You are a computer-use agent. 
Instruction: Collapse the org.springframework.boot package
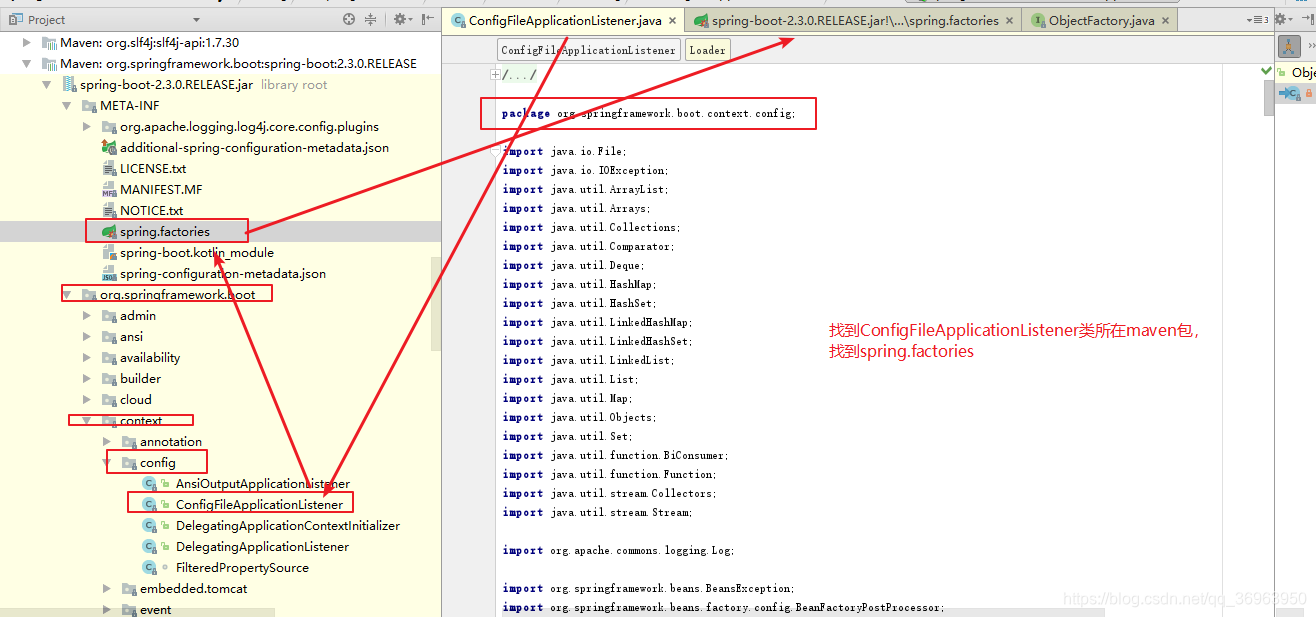(67, 295)
